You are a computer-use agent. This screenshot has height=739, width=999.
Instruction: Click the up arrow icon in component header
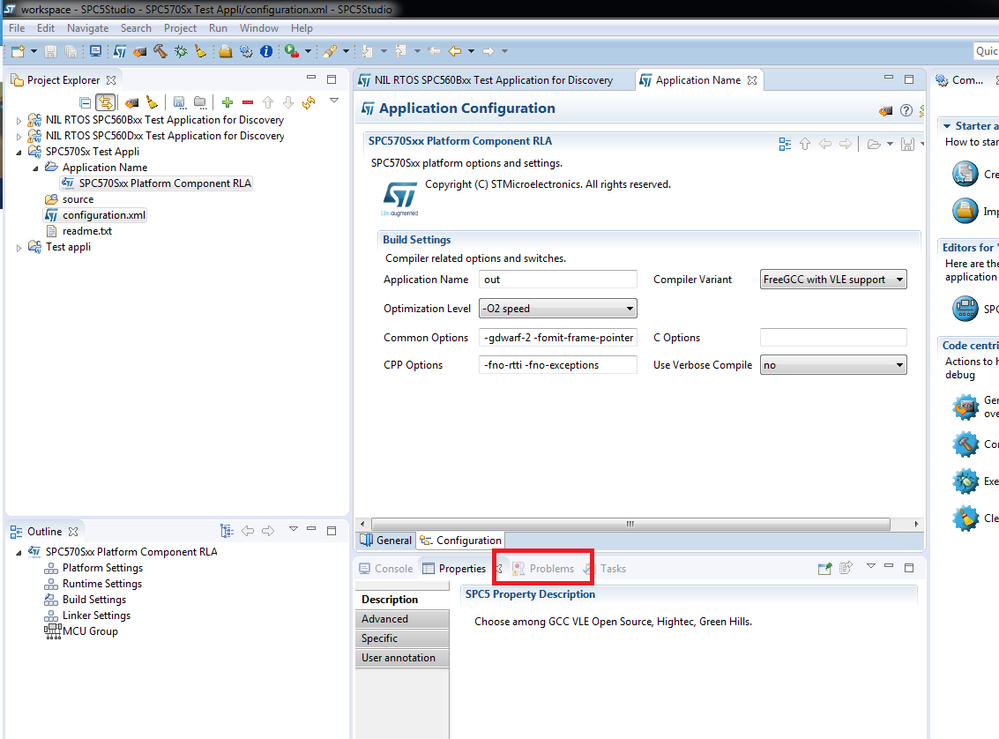click(x=805, y=144)
